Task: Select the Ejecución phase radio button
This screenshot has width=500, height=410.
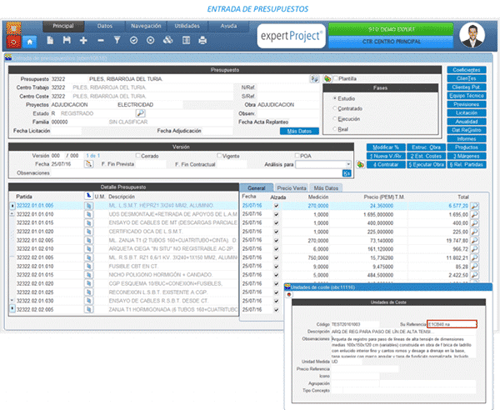Action: coord(335,119)
